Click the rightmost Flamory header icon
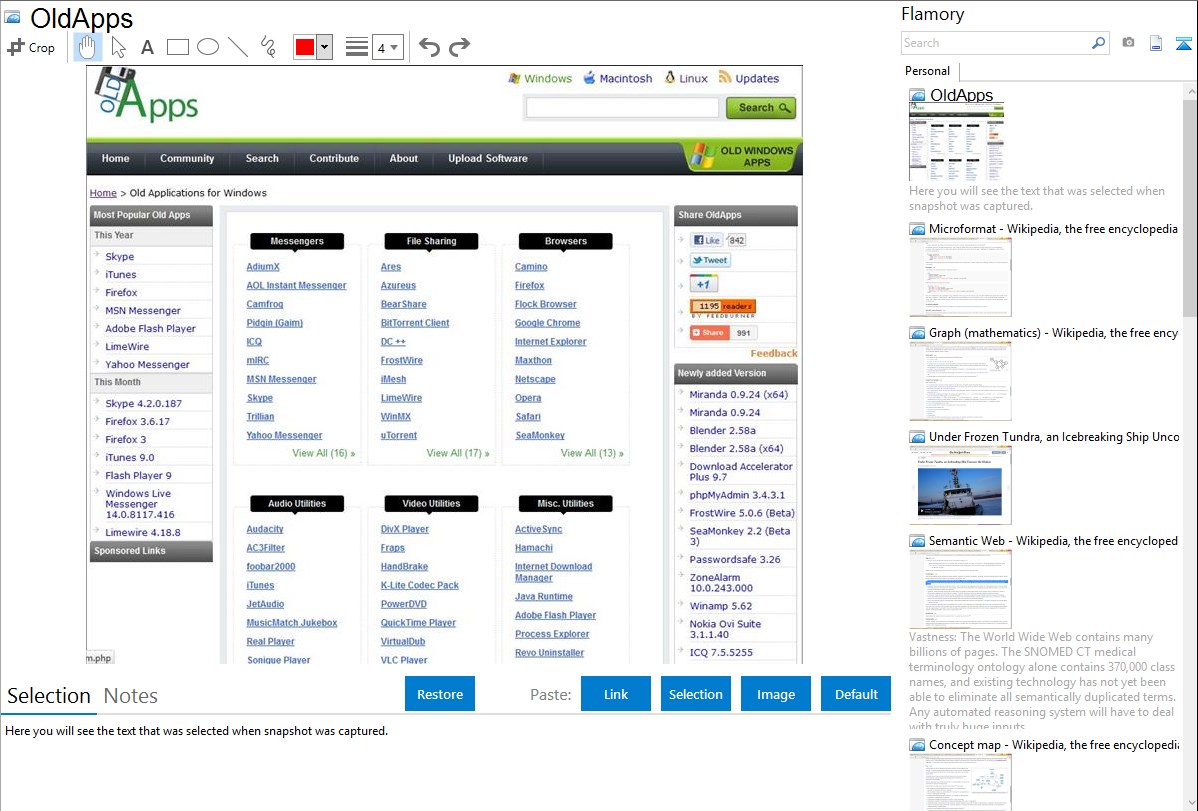Image resolution: width=1198 pixels, height=811 pixels. click(1183, 43)
